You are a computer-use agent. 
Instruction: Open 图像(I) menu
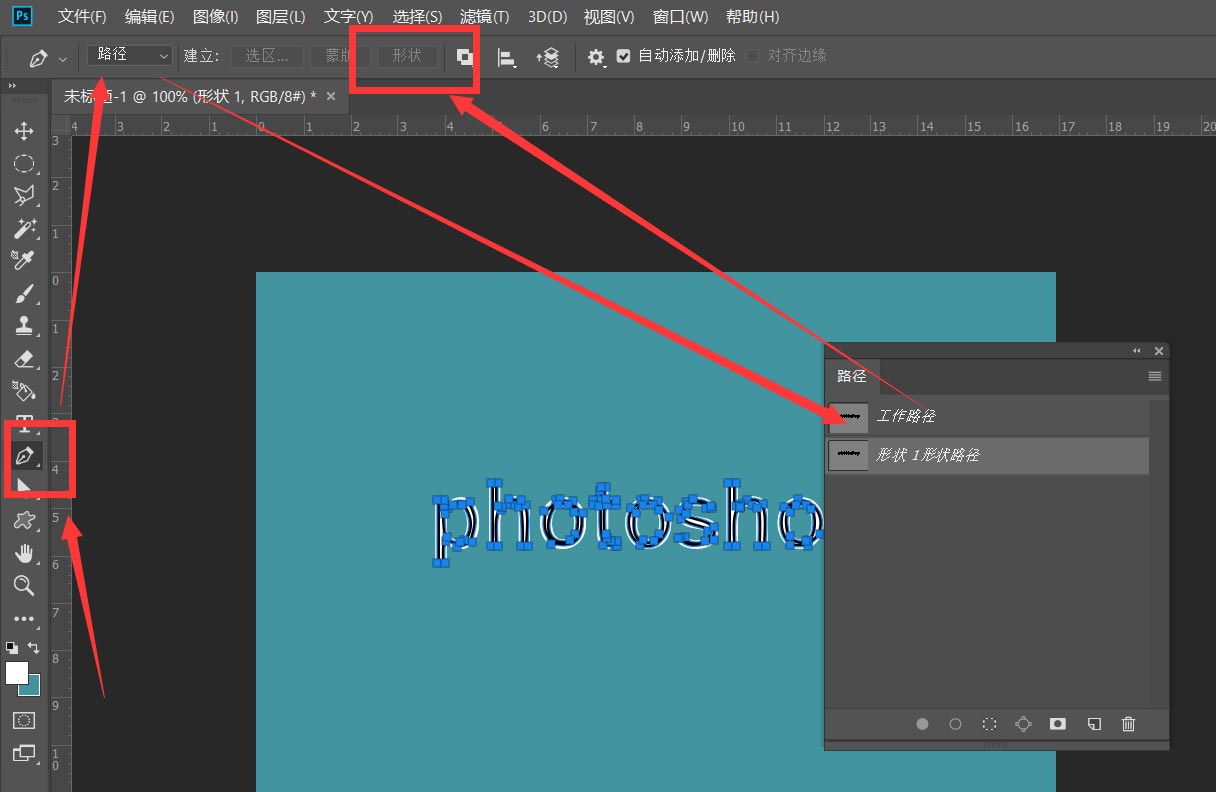pyautogui.click(x=215, y=17)
